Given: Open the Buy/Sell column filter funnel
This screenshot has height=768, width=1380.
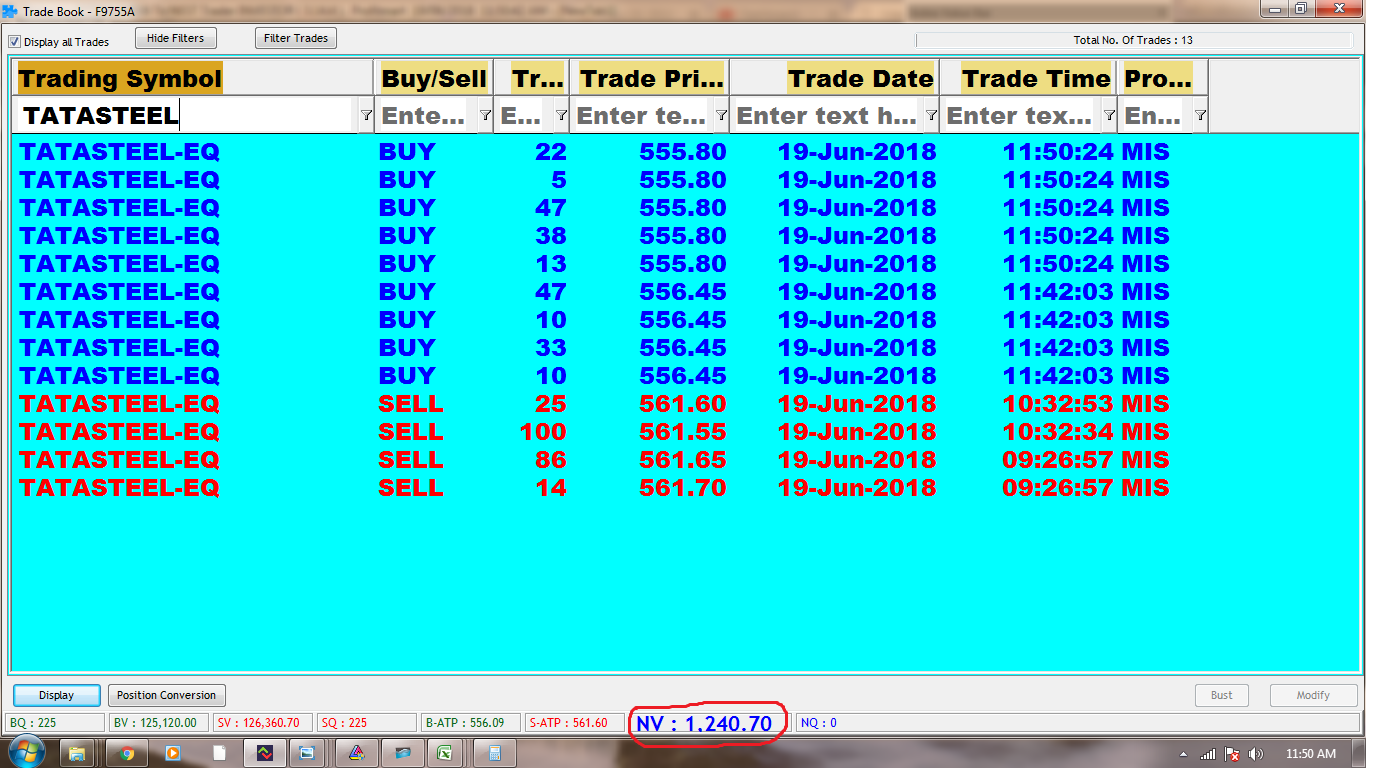Looking at the screenshot, I should [485, 116].
